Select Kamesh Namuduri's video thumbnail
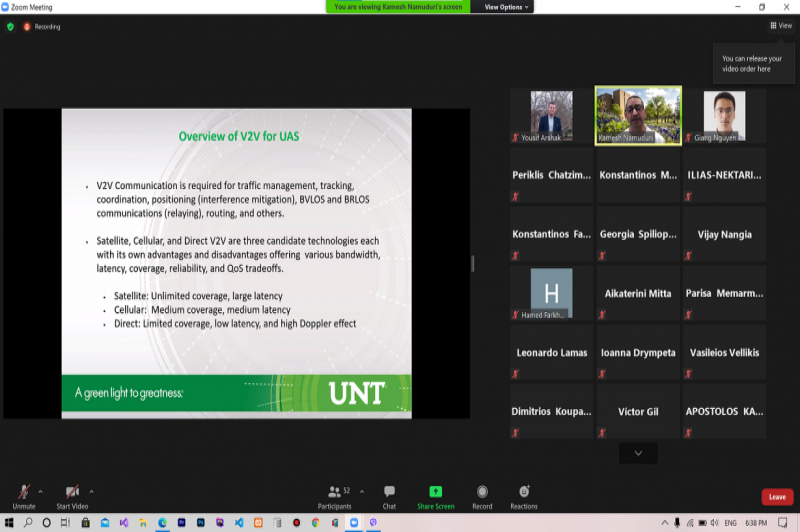Image resolution: width=800 pixels, height=532 pixels. (638, 115)
